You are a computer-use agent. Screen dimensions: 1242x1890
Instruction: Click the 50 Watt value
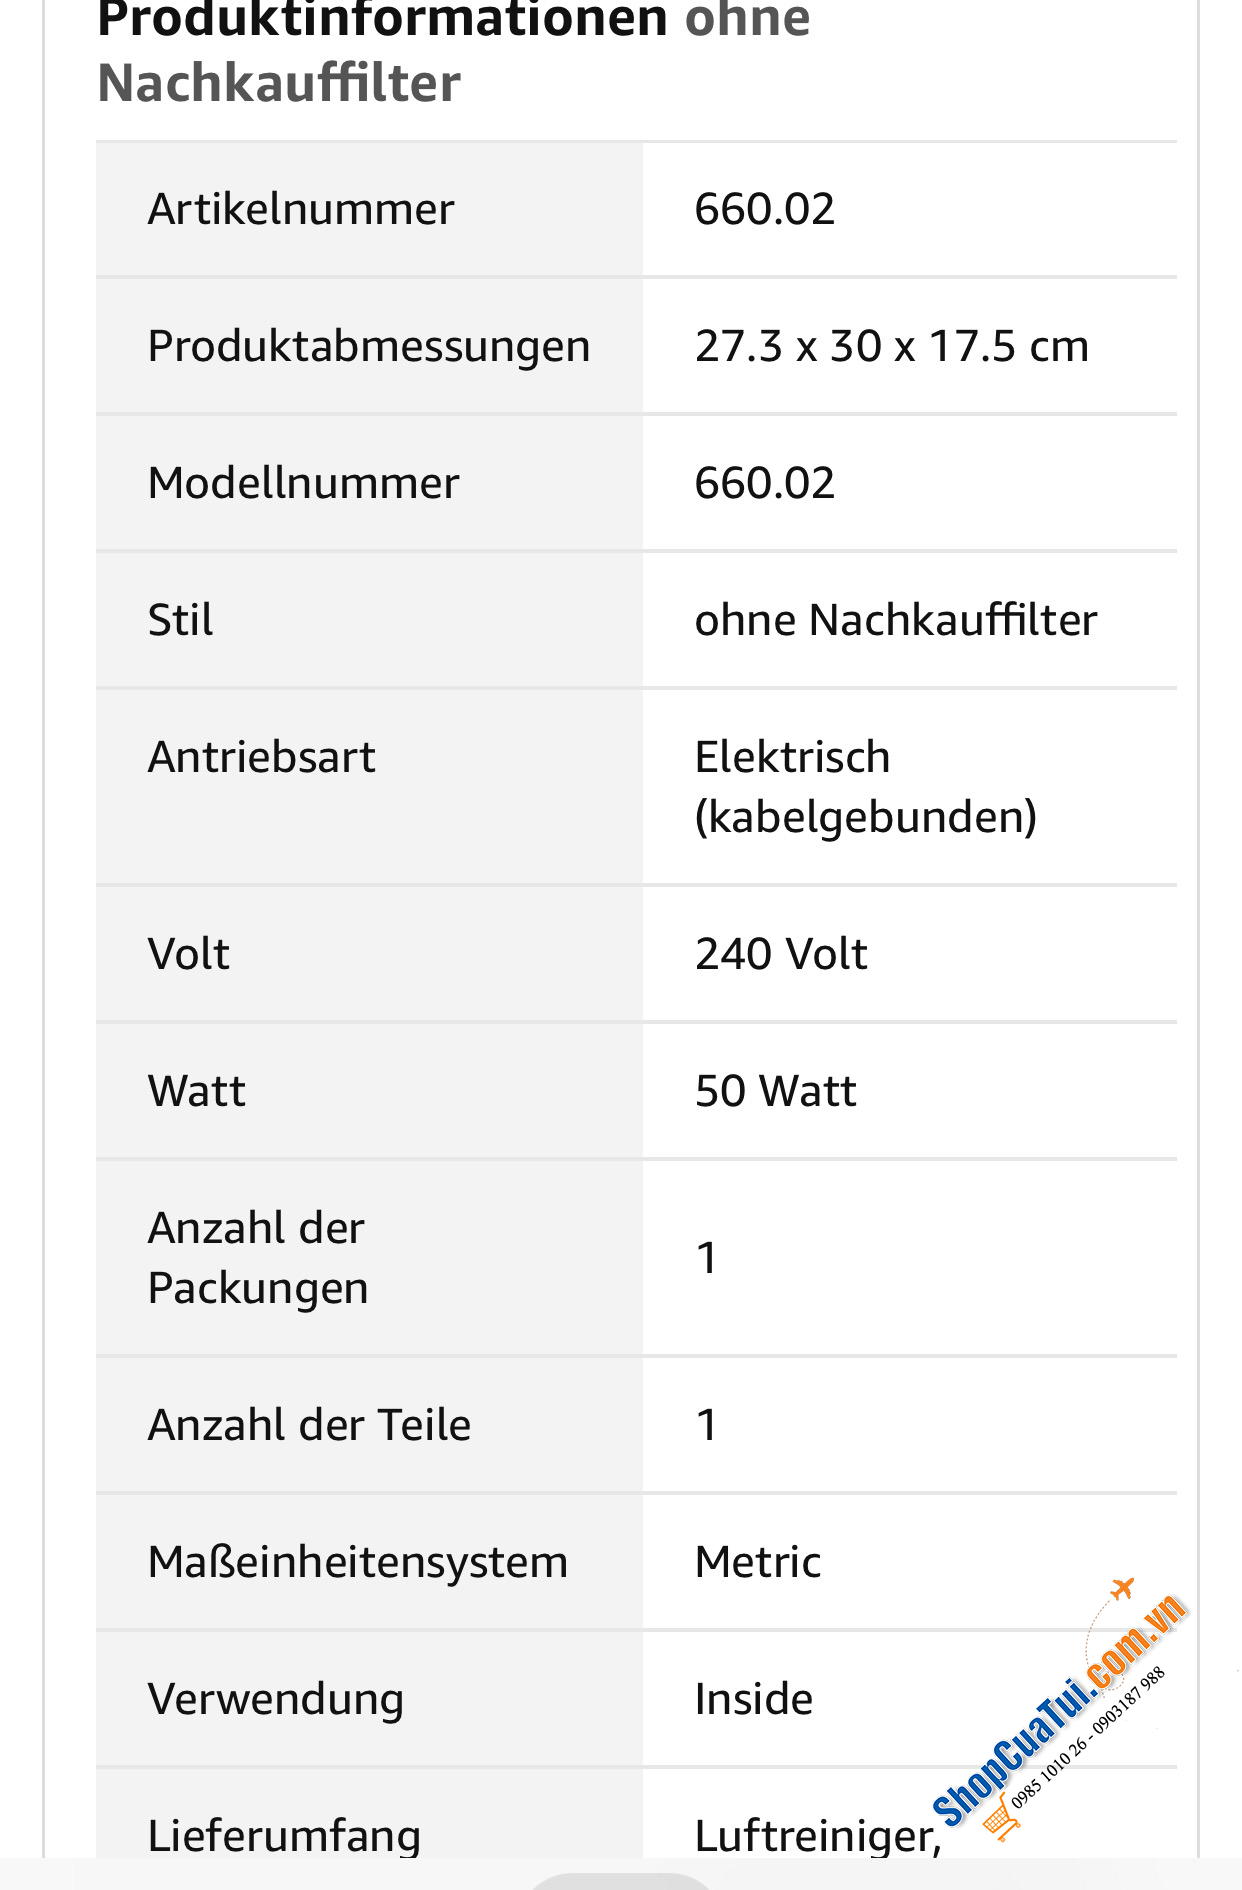(x=776, y=1091)
